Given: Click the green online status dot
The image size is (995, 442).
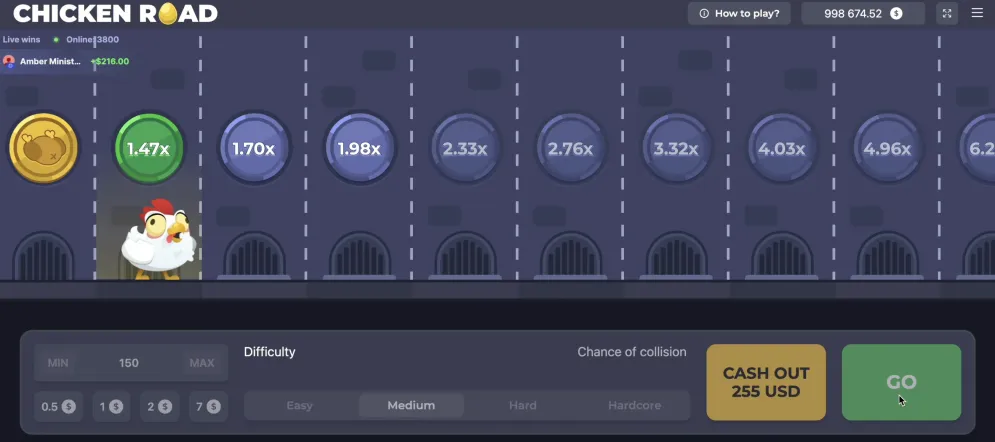Looking at the screenshot, I should (56, 39).
